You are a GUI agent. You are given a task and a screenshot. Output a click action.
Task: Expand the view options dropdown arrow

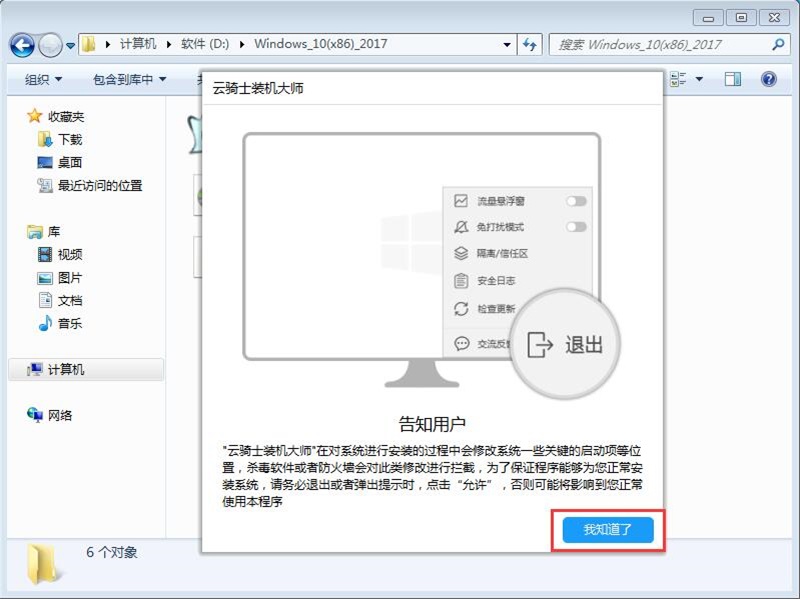[699, 79]
